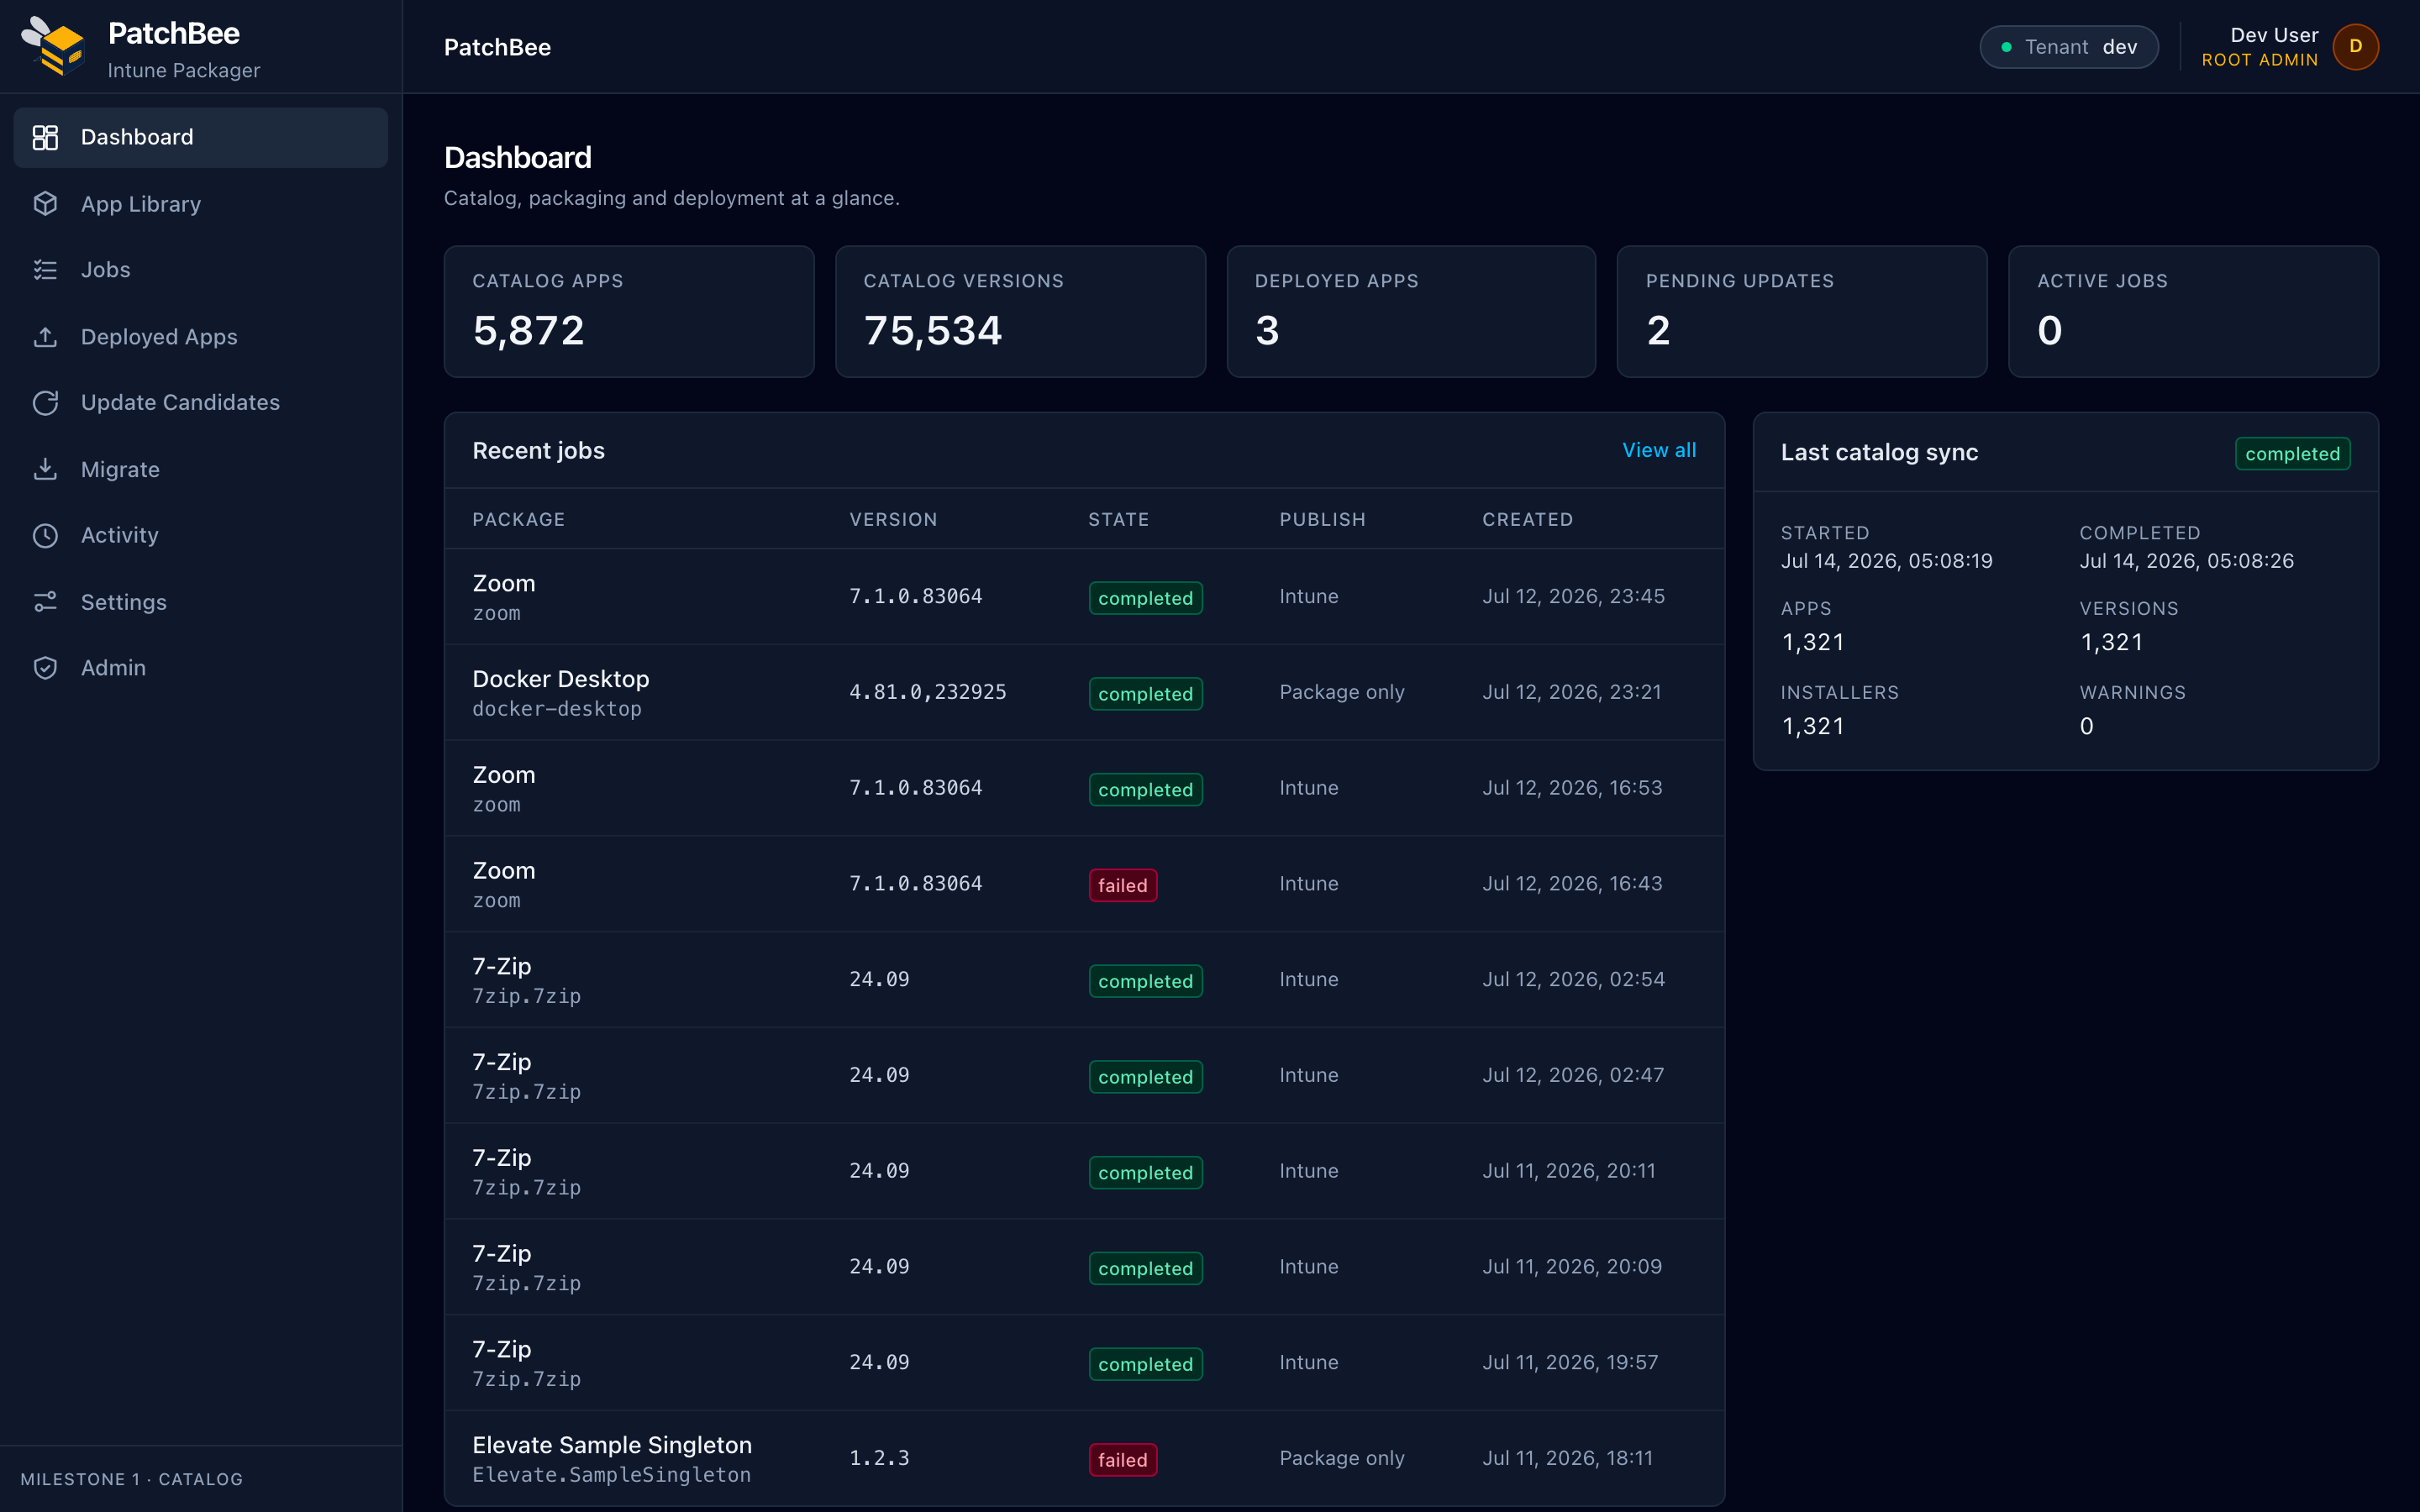Click the VERSION column header
This screenshot has height=1512, width=2420.
893,519
